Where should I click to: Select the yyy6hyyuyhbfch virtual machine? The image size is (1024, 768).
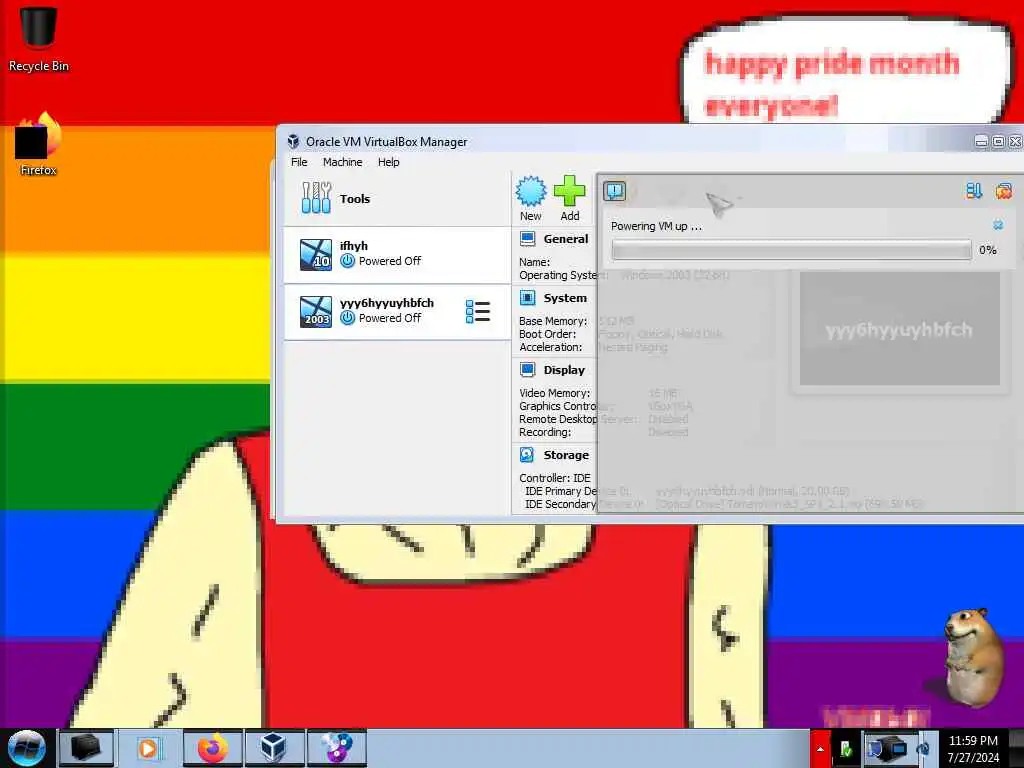396,312
